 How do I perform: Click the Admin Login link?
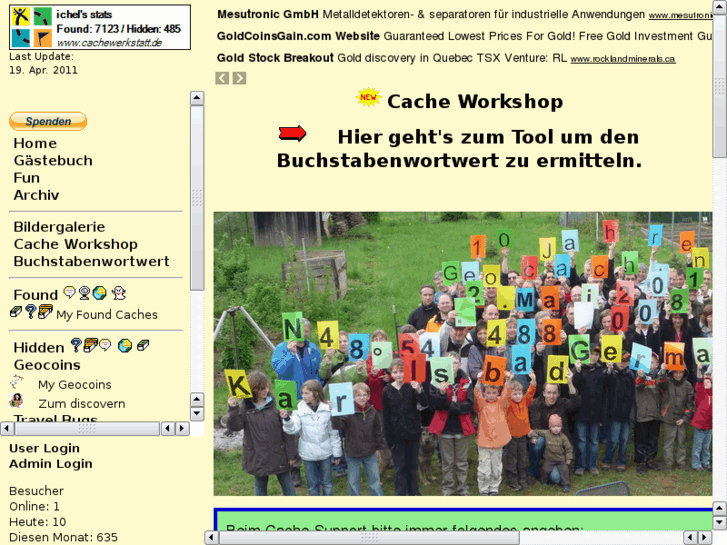tap(51, 464)
